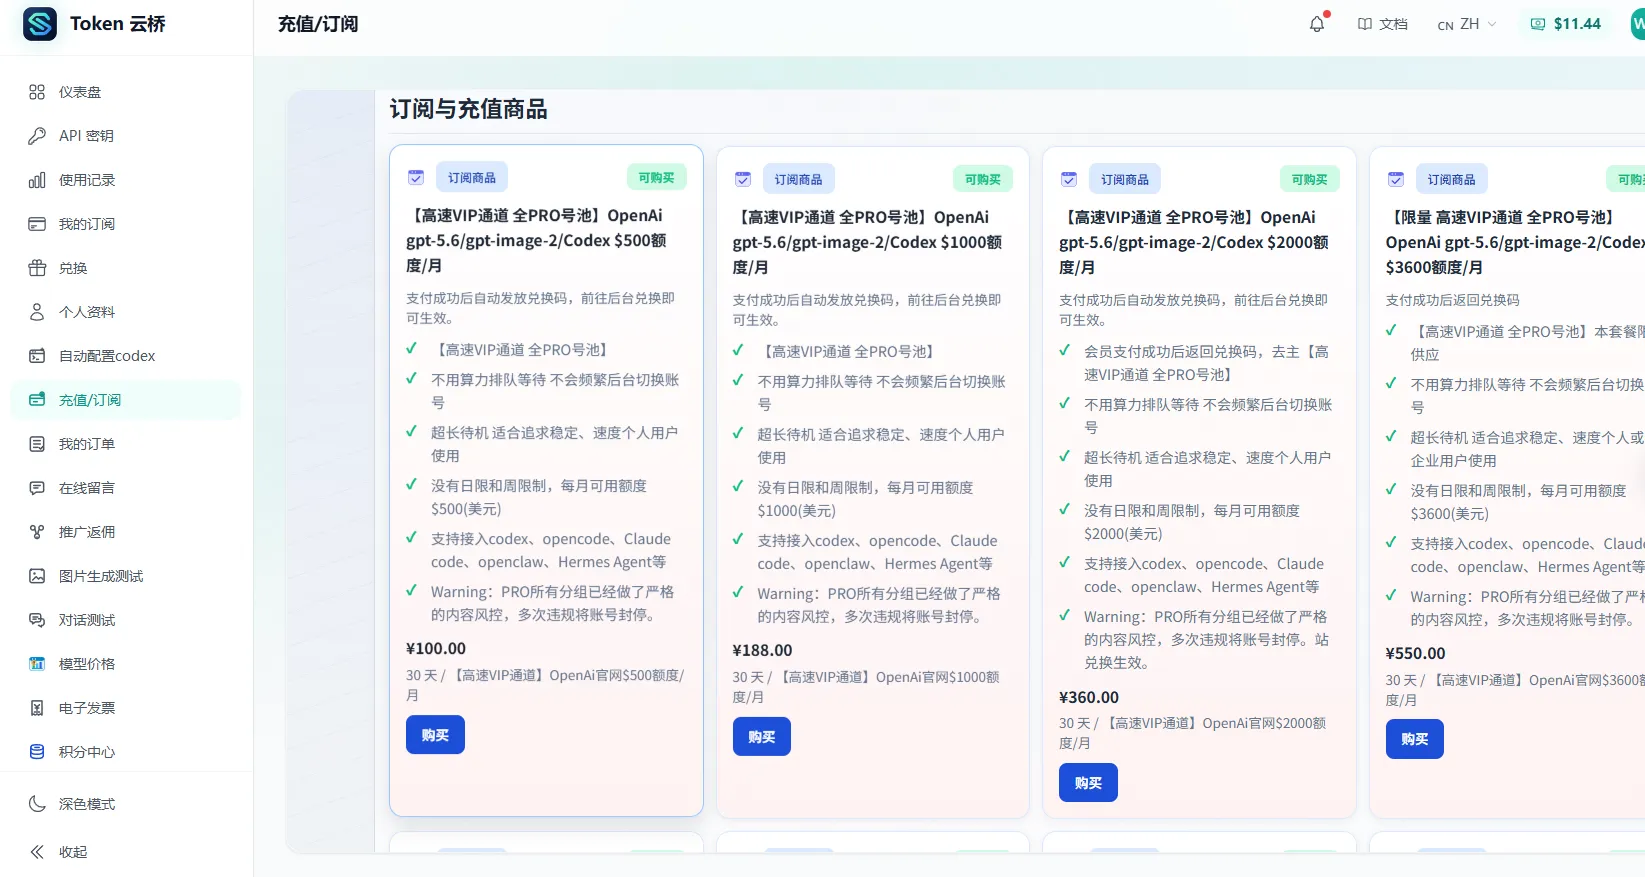Click 可购买 badge on $500 card
This screenshot has height=877, width=1645.
[x=657, y=177]
